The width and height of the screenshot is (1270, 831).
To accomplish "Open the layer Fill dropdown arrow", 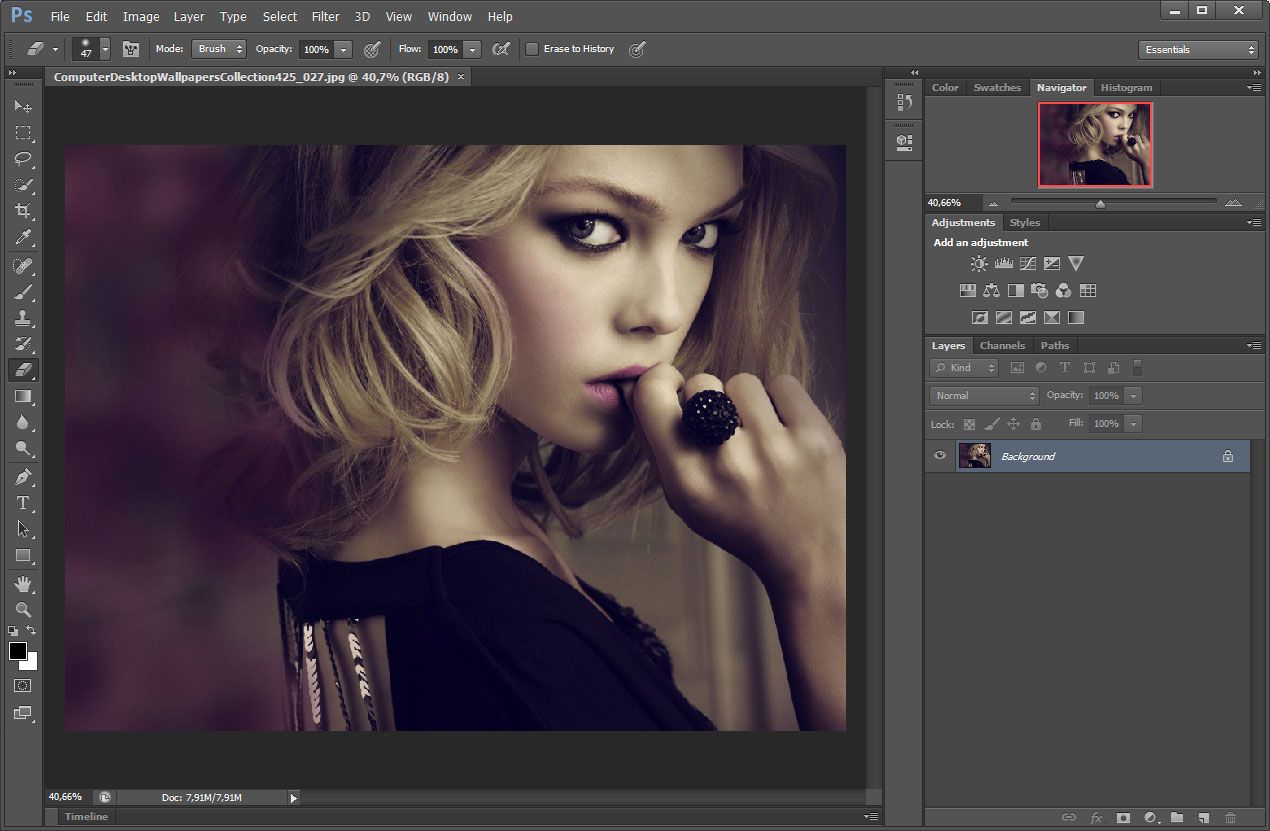I will 1133,424.
